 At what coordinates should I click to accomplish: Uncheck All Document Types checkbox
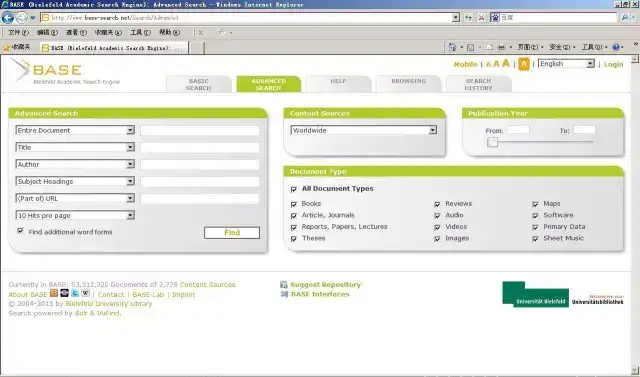293,189
